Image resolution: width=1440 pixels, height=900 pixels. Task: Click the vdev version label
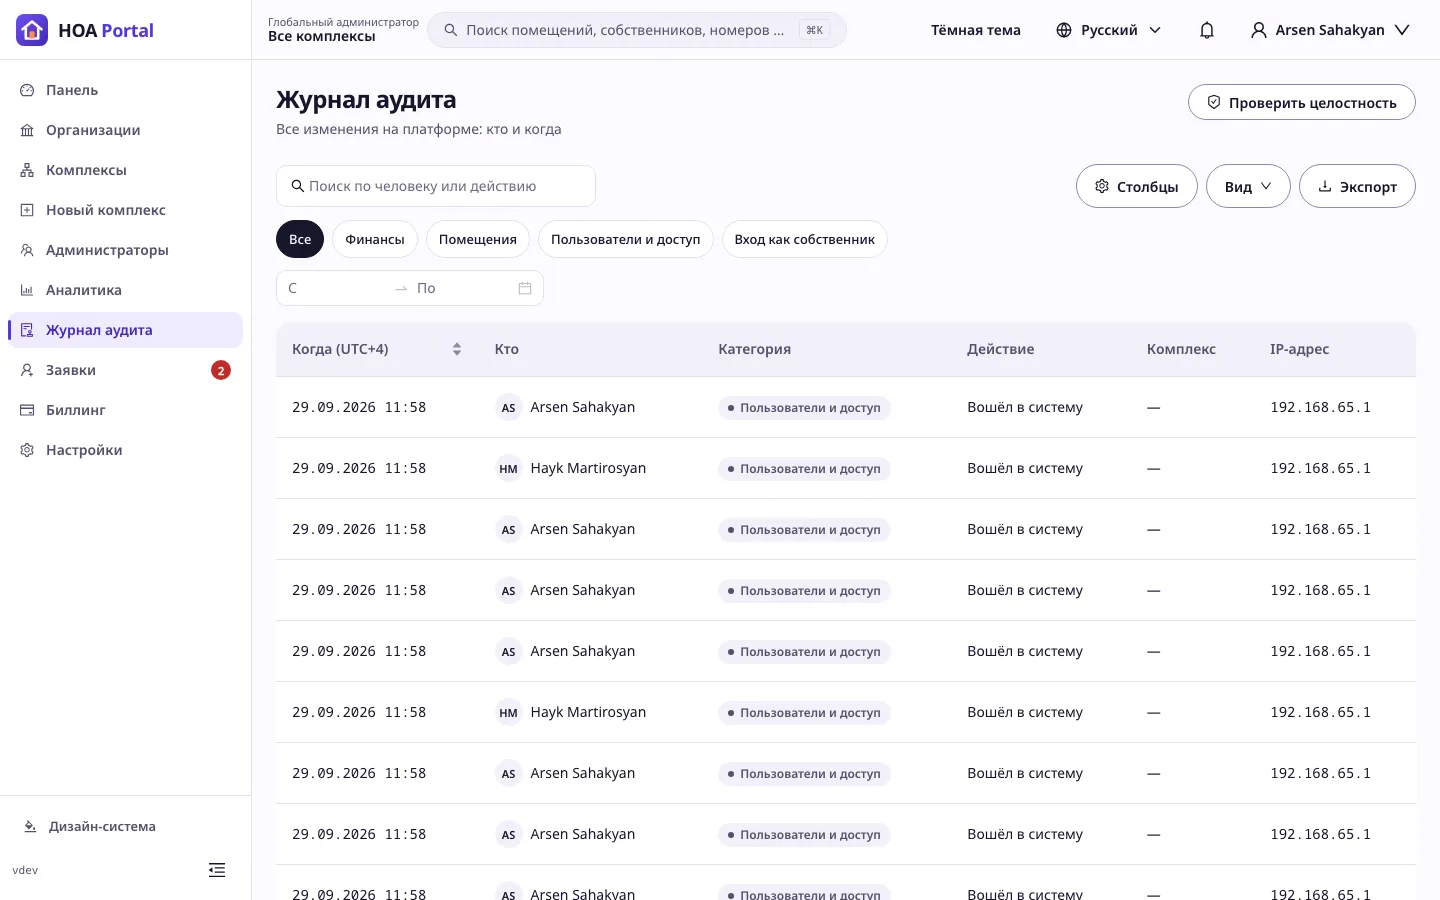pyautogui.click(x=25, y=870)
